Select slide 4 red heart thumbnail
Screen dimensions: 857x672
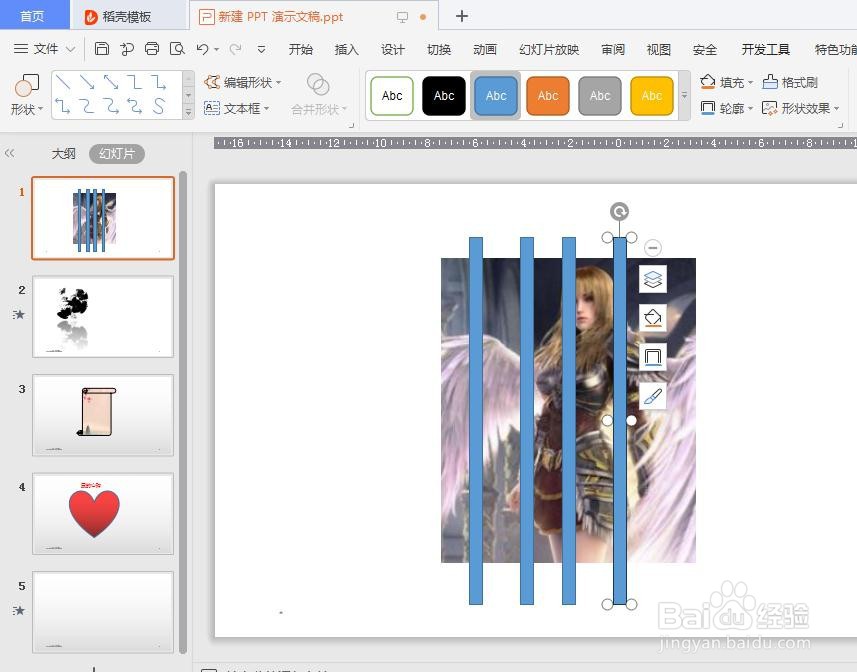coord(103,514)
